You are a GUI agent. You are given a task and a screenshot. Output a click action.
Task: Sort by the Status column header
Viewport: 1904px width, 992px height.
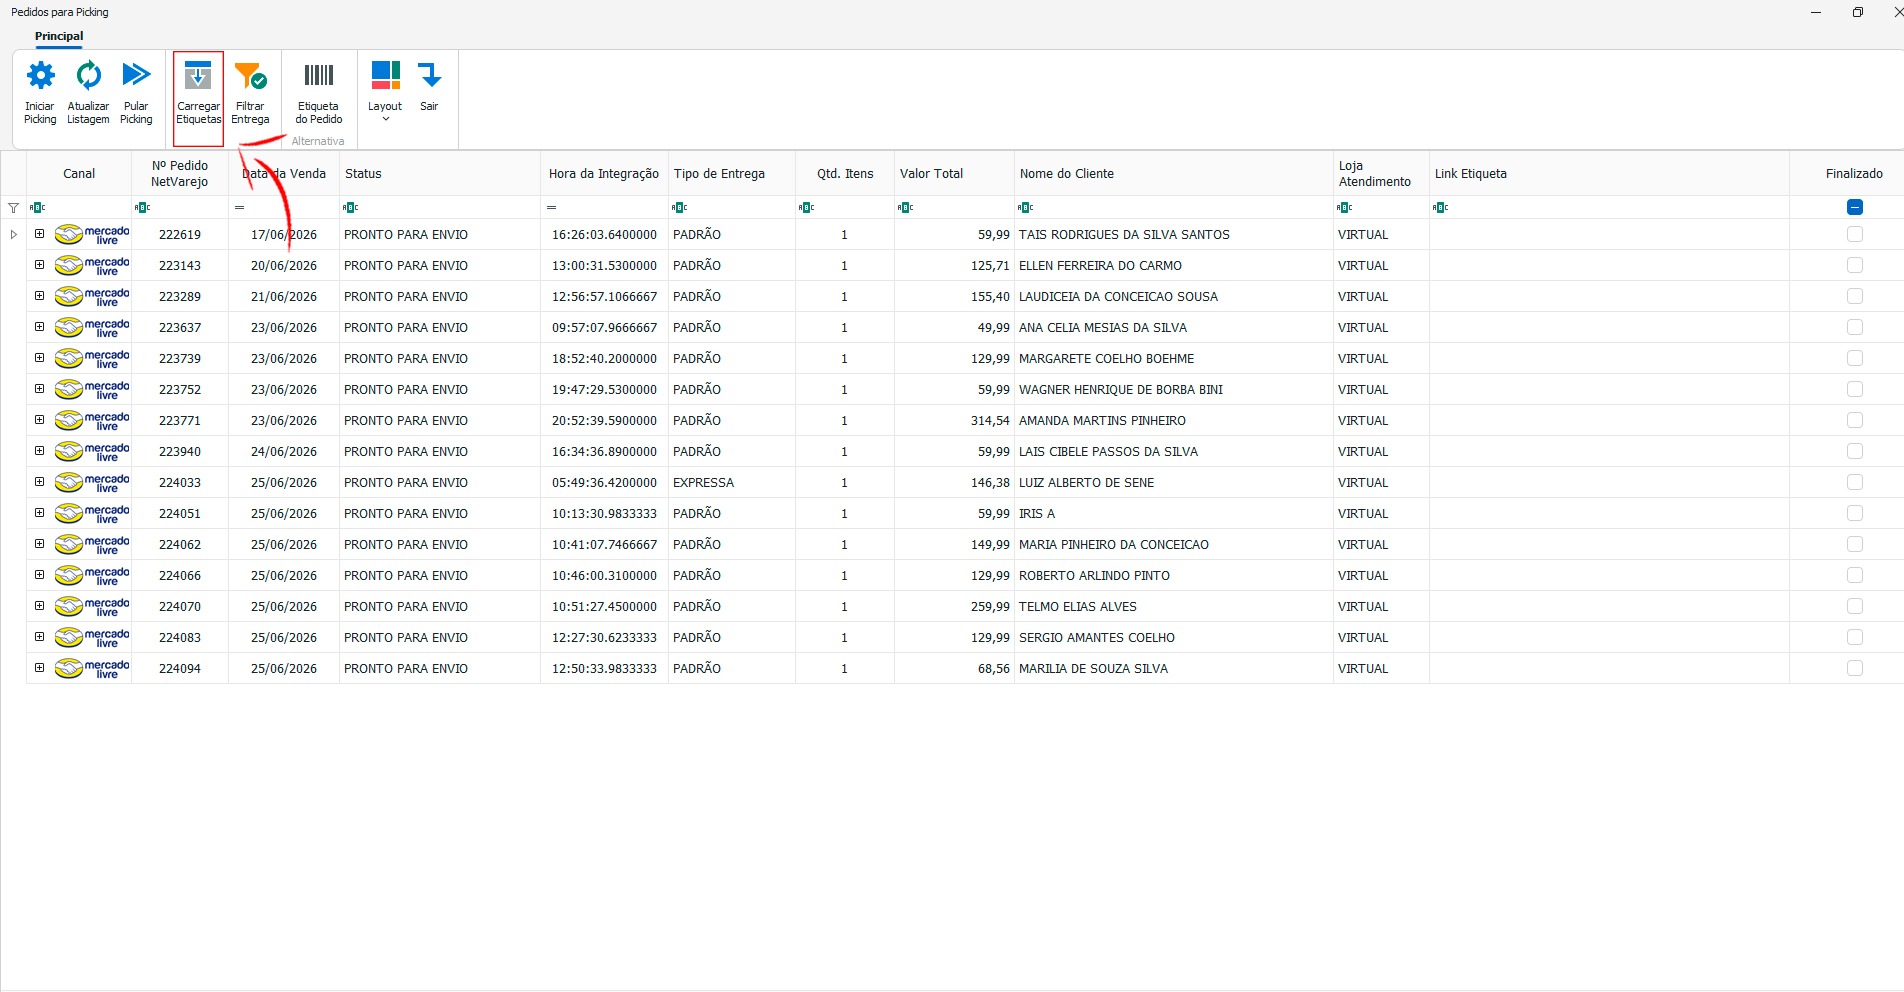coord(440,174)
